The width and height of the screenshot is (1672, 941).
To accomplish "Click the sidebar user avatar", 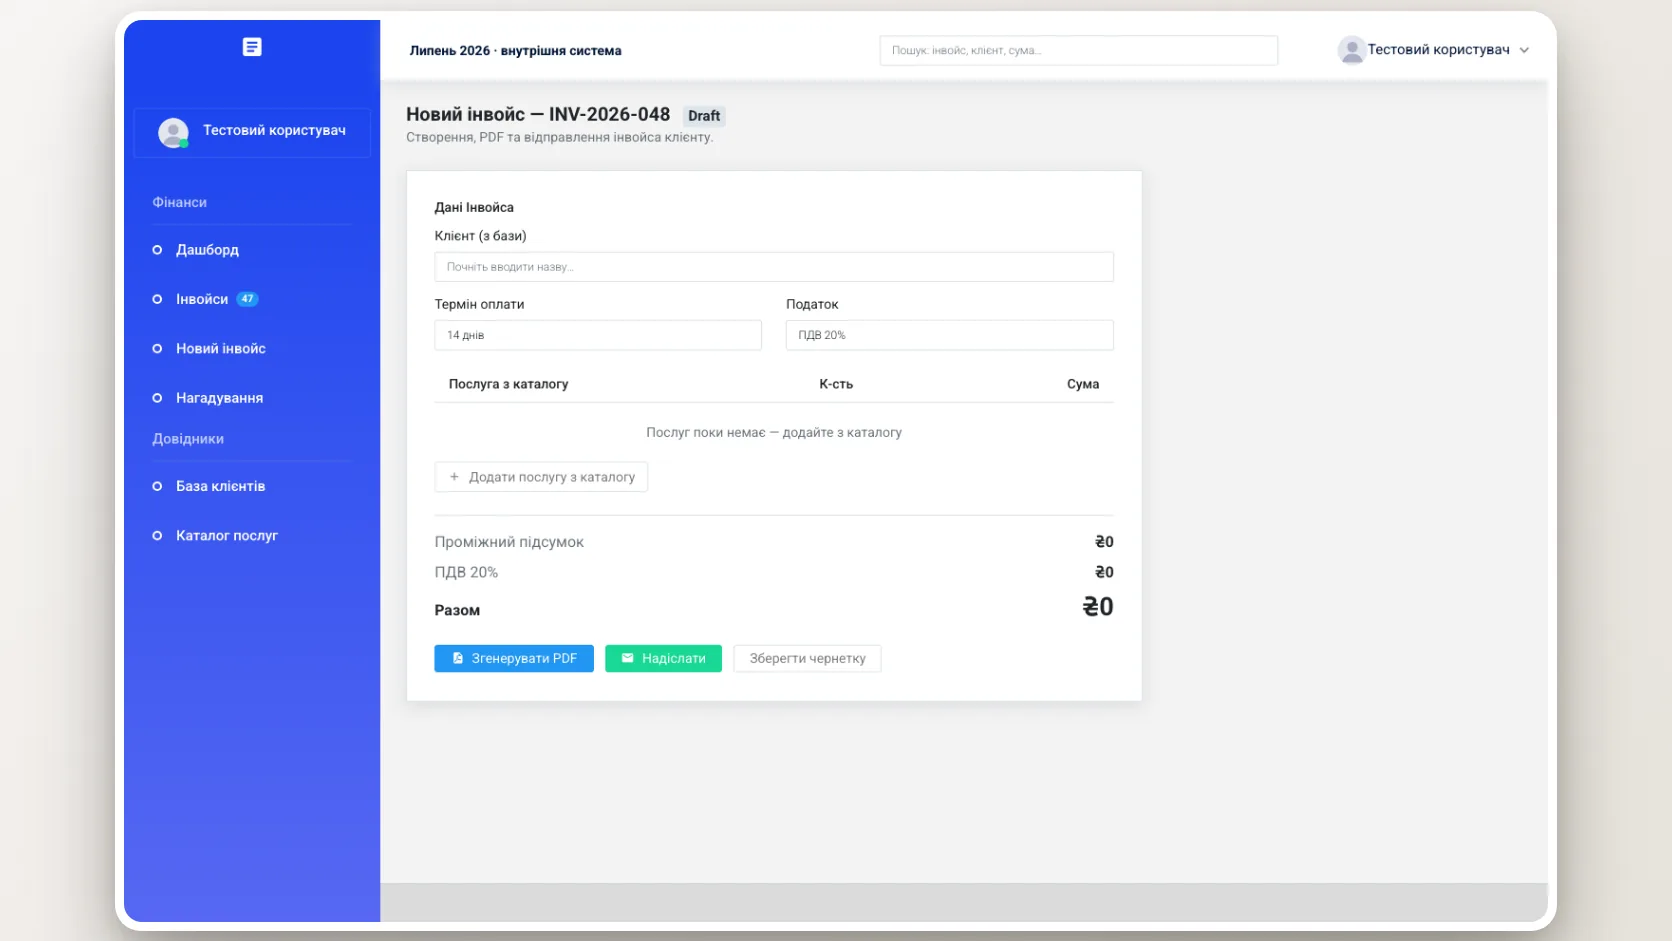I will [x=173, y=132].
